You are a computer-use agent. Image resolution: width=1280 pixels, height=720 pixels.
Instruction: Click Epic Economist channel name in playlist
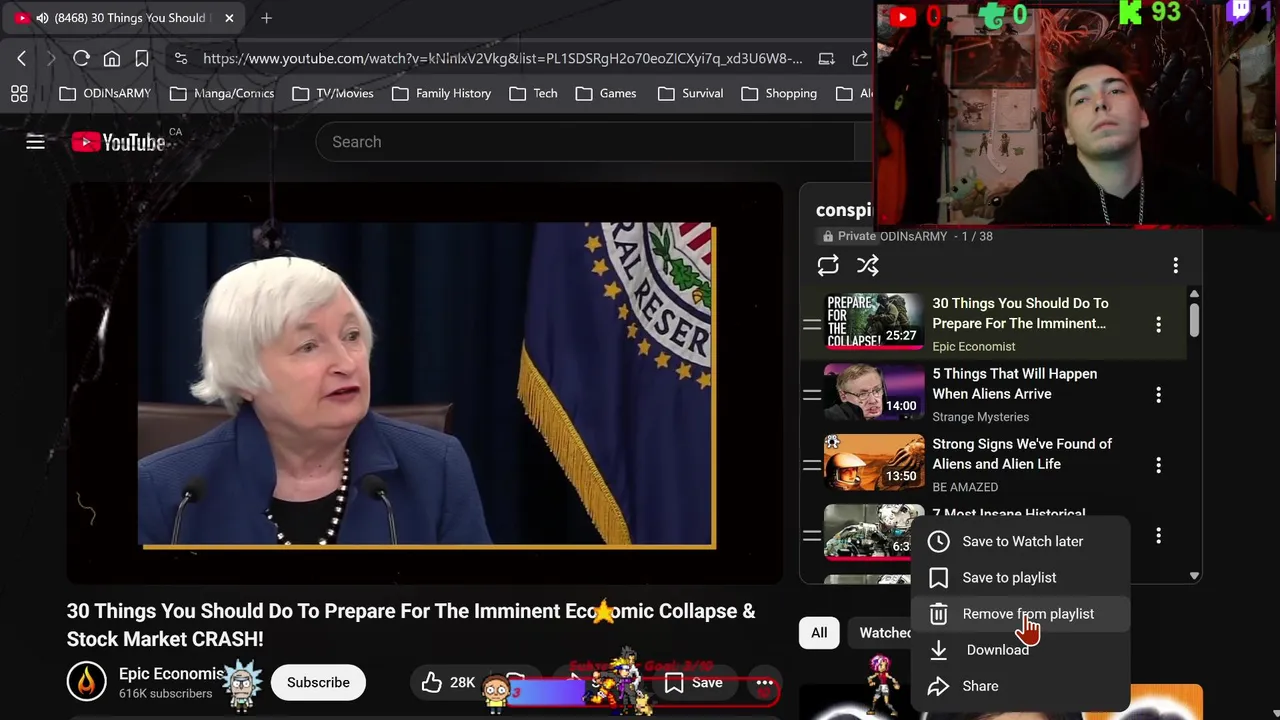point(973,346)
